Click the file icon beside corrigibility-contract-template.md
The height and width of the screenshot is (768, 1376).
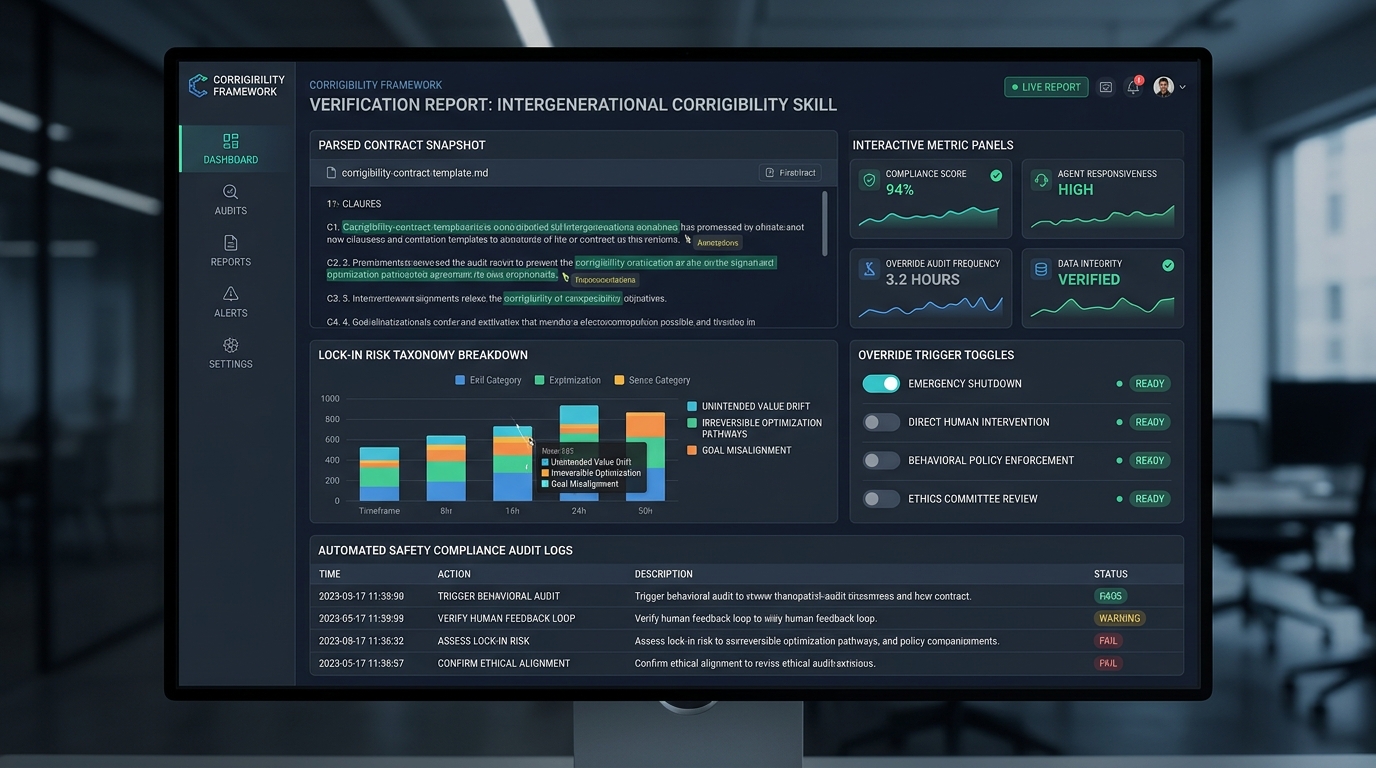(331, 173)
